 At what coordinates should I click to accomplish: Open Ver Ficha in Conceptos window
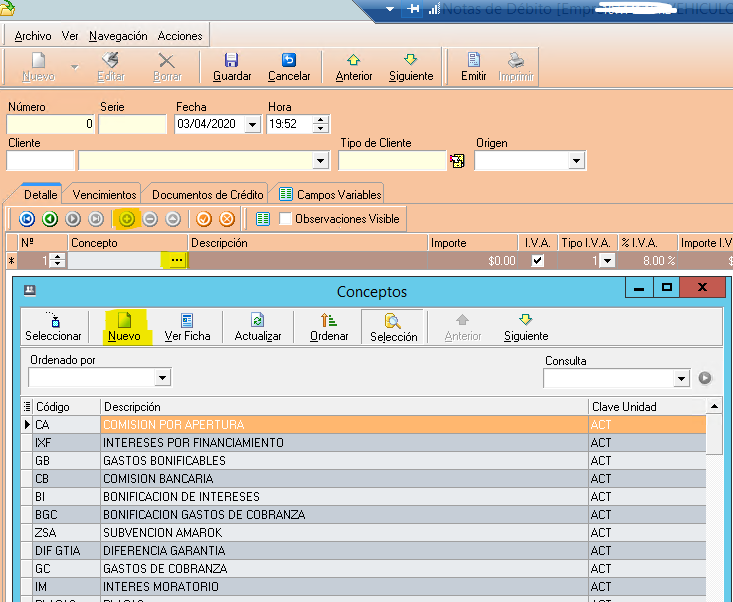(187, 327)
